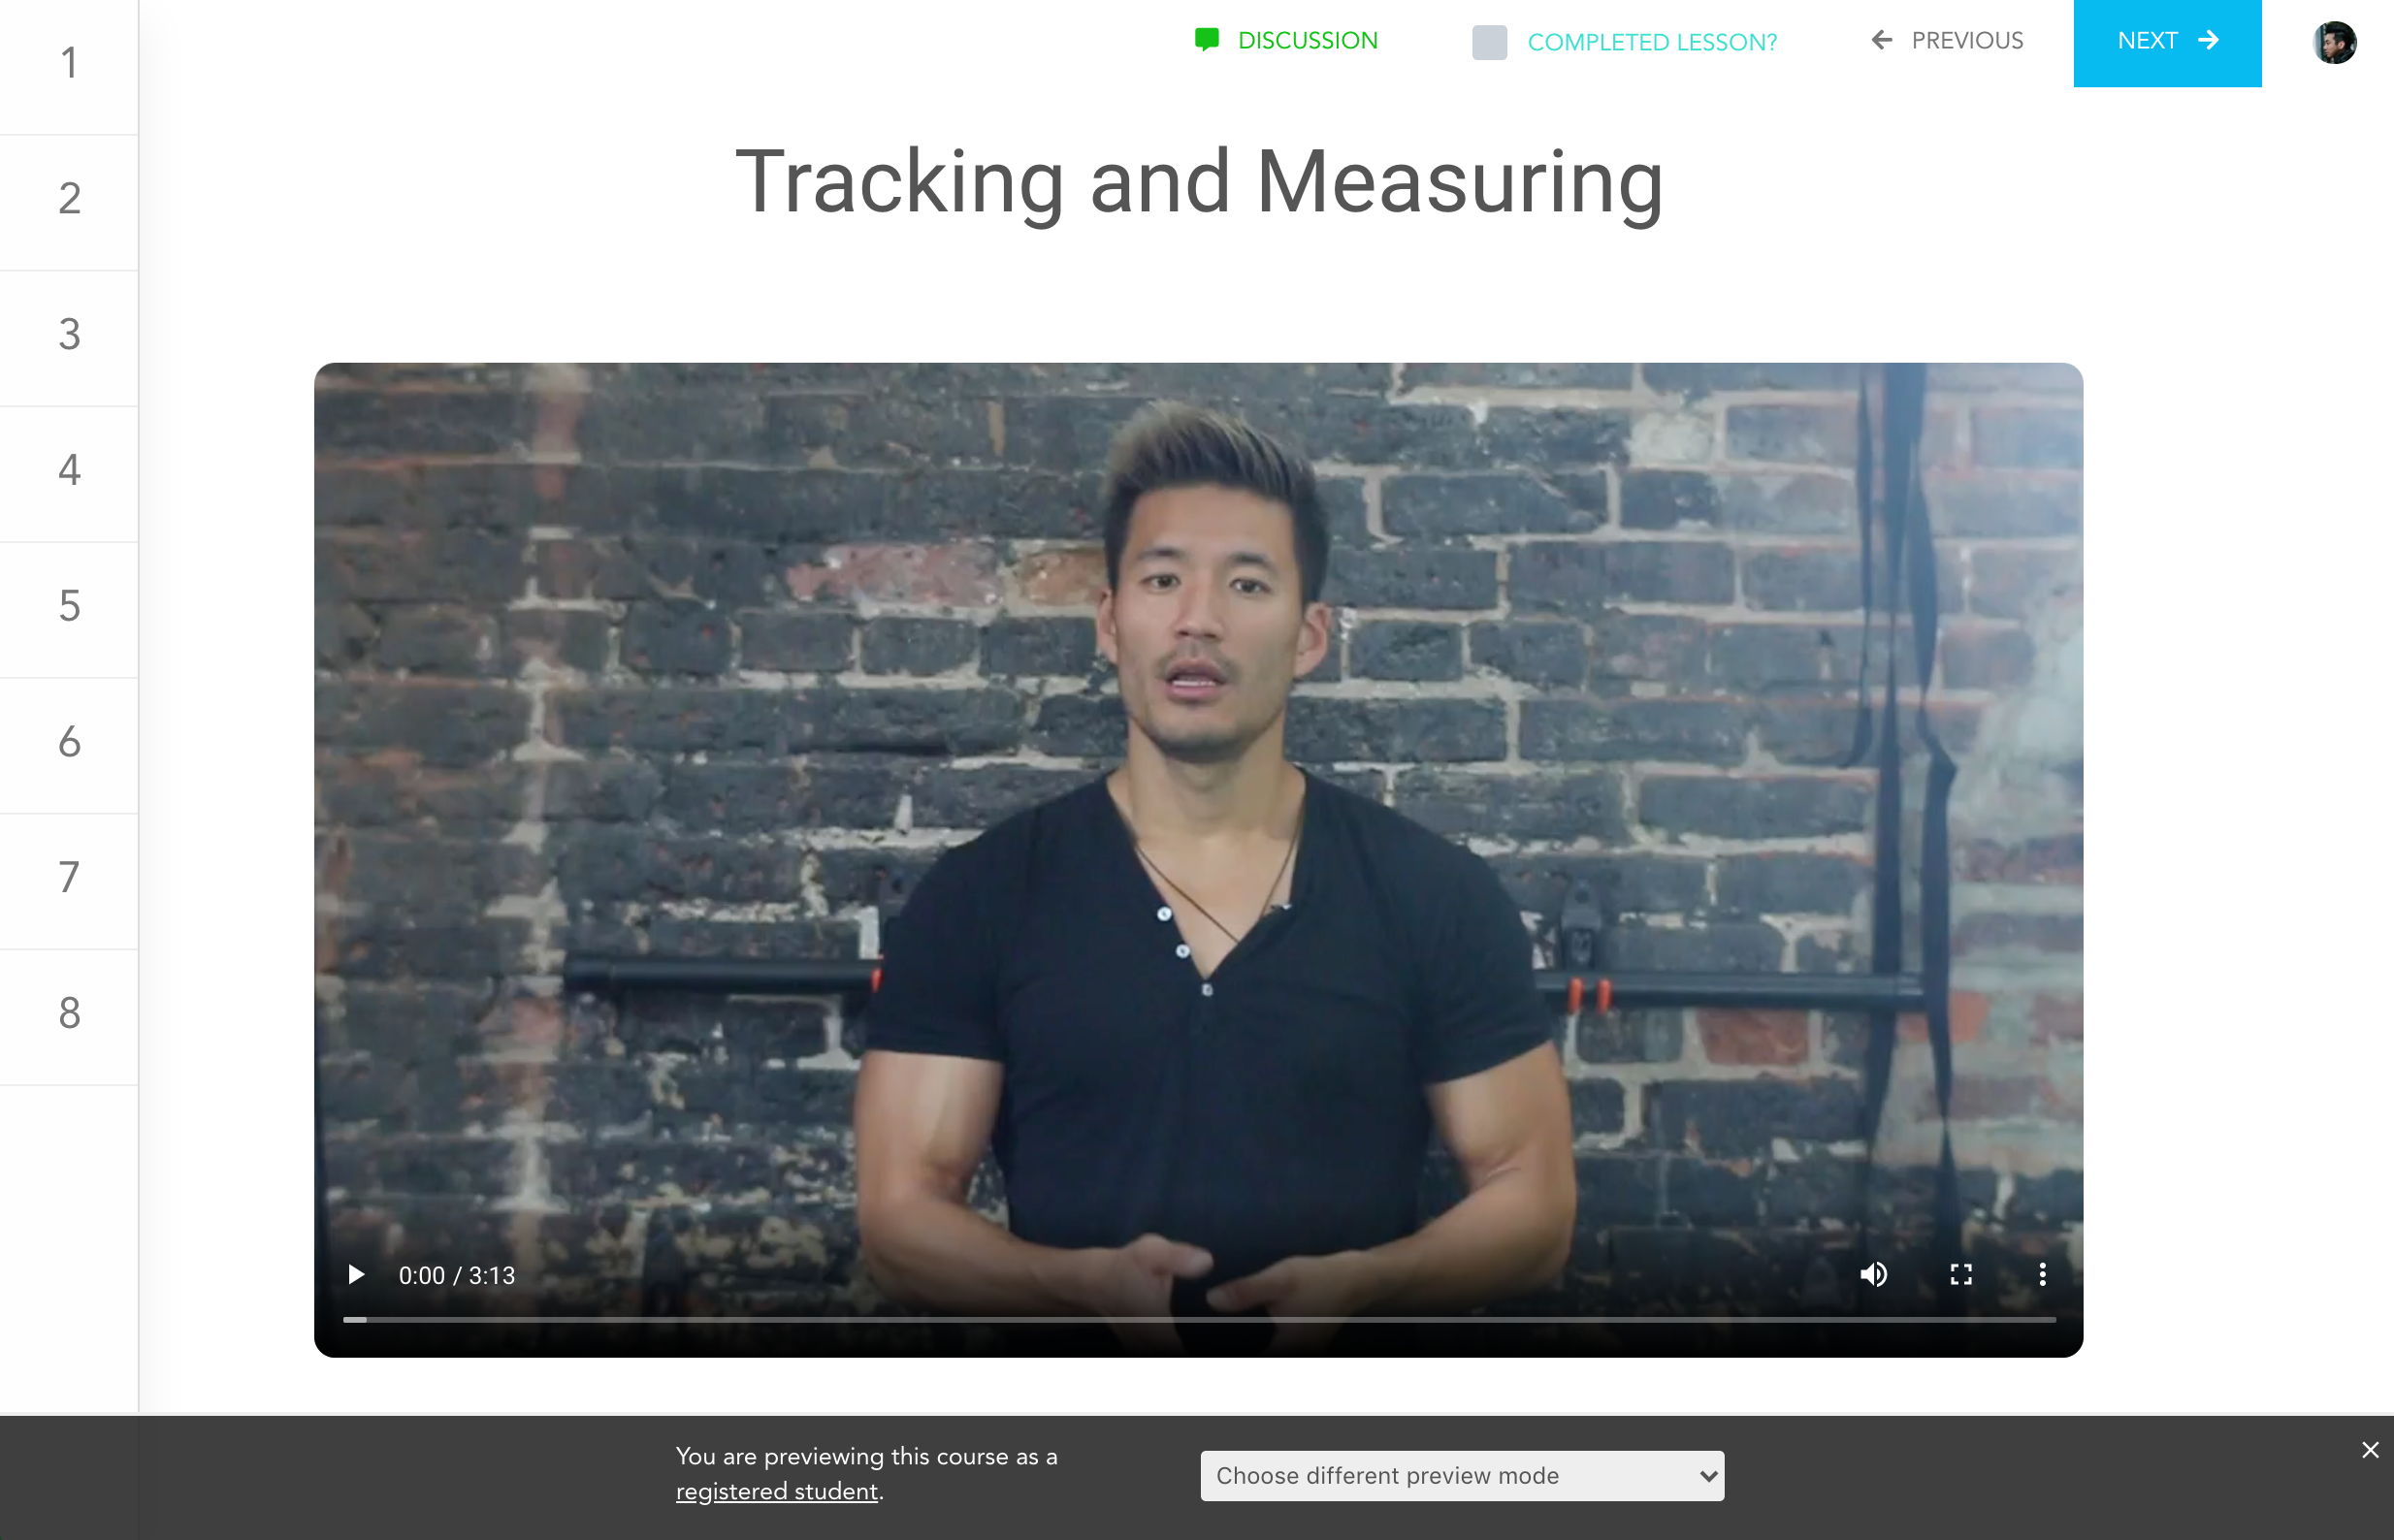The height and width of the screenshot is (1540, 2394).
Task: Follow the registered student link
Action: (777, 1491)
